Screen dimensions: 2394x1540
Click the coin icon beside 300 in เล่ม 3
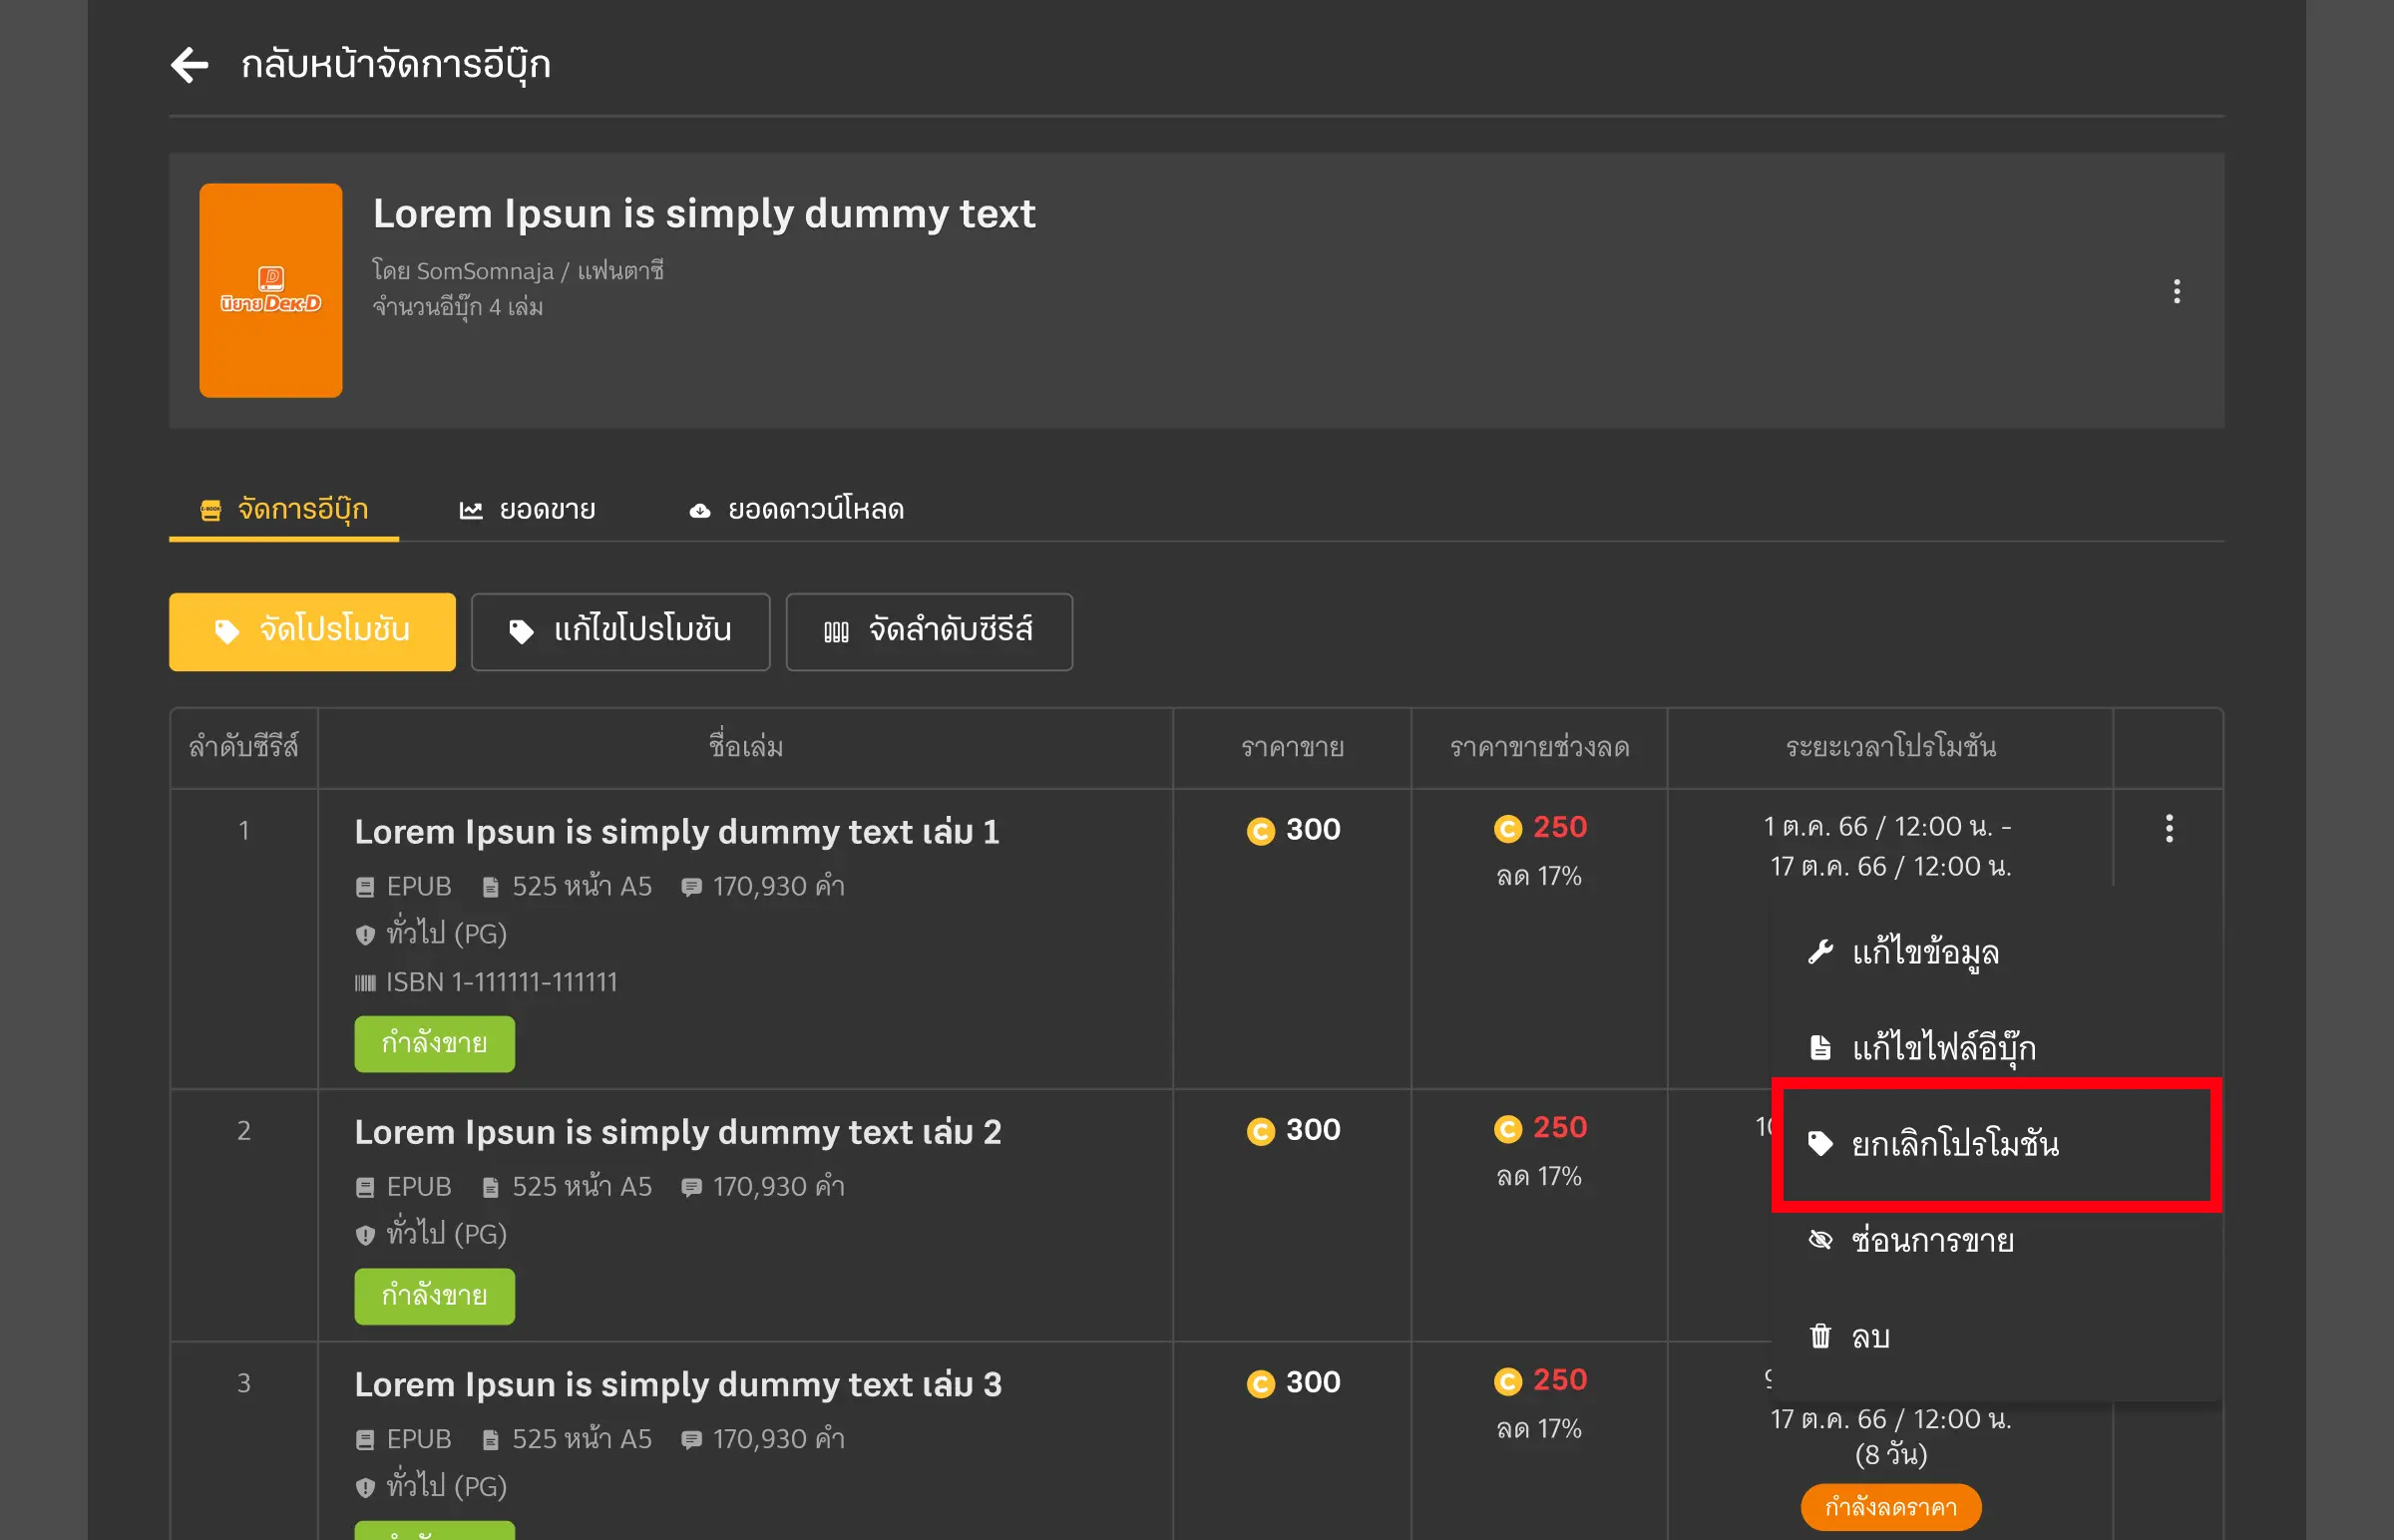click(x=1260, y=1384)
